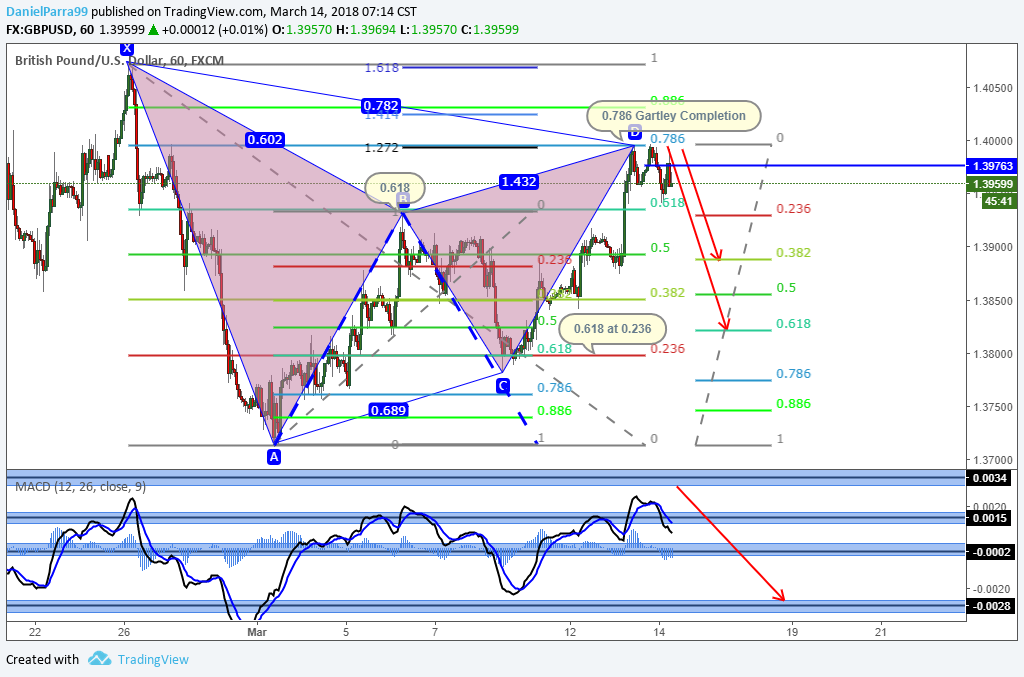Click the O:1.39570 open value
The height and width of the screenshot is (677, 1024).
click(x=302, y=29)
